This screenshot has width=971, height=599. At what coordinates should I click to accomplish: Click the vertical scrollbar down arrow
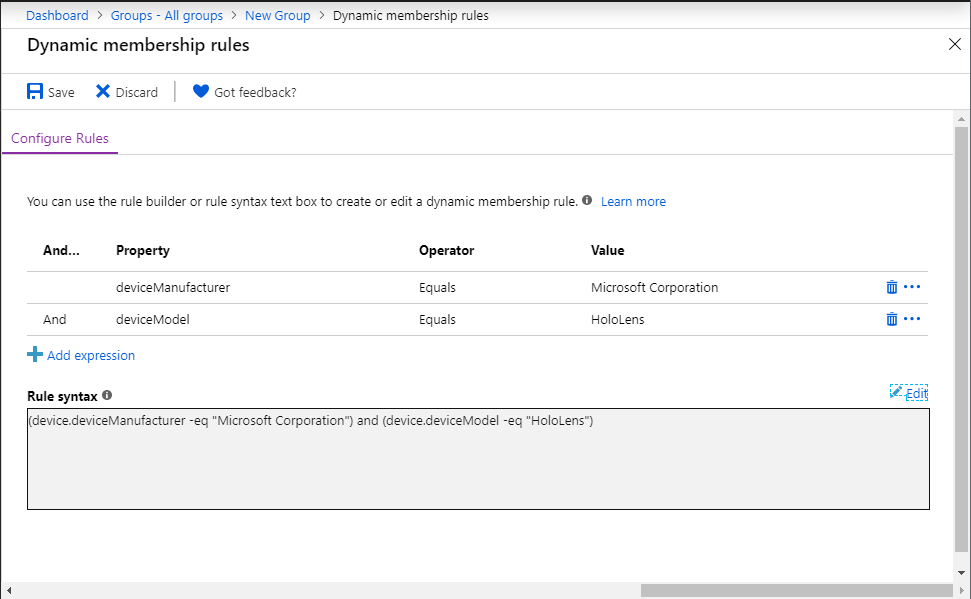tap(961, 573)
